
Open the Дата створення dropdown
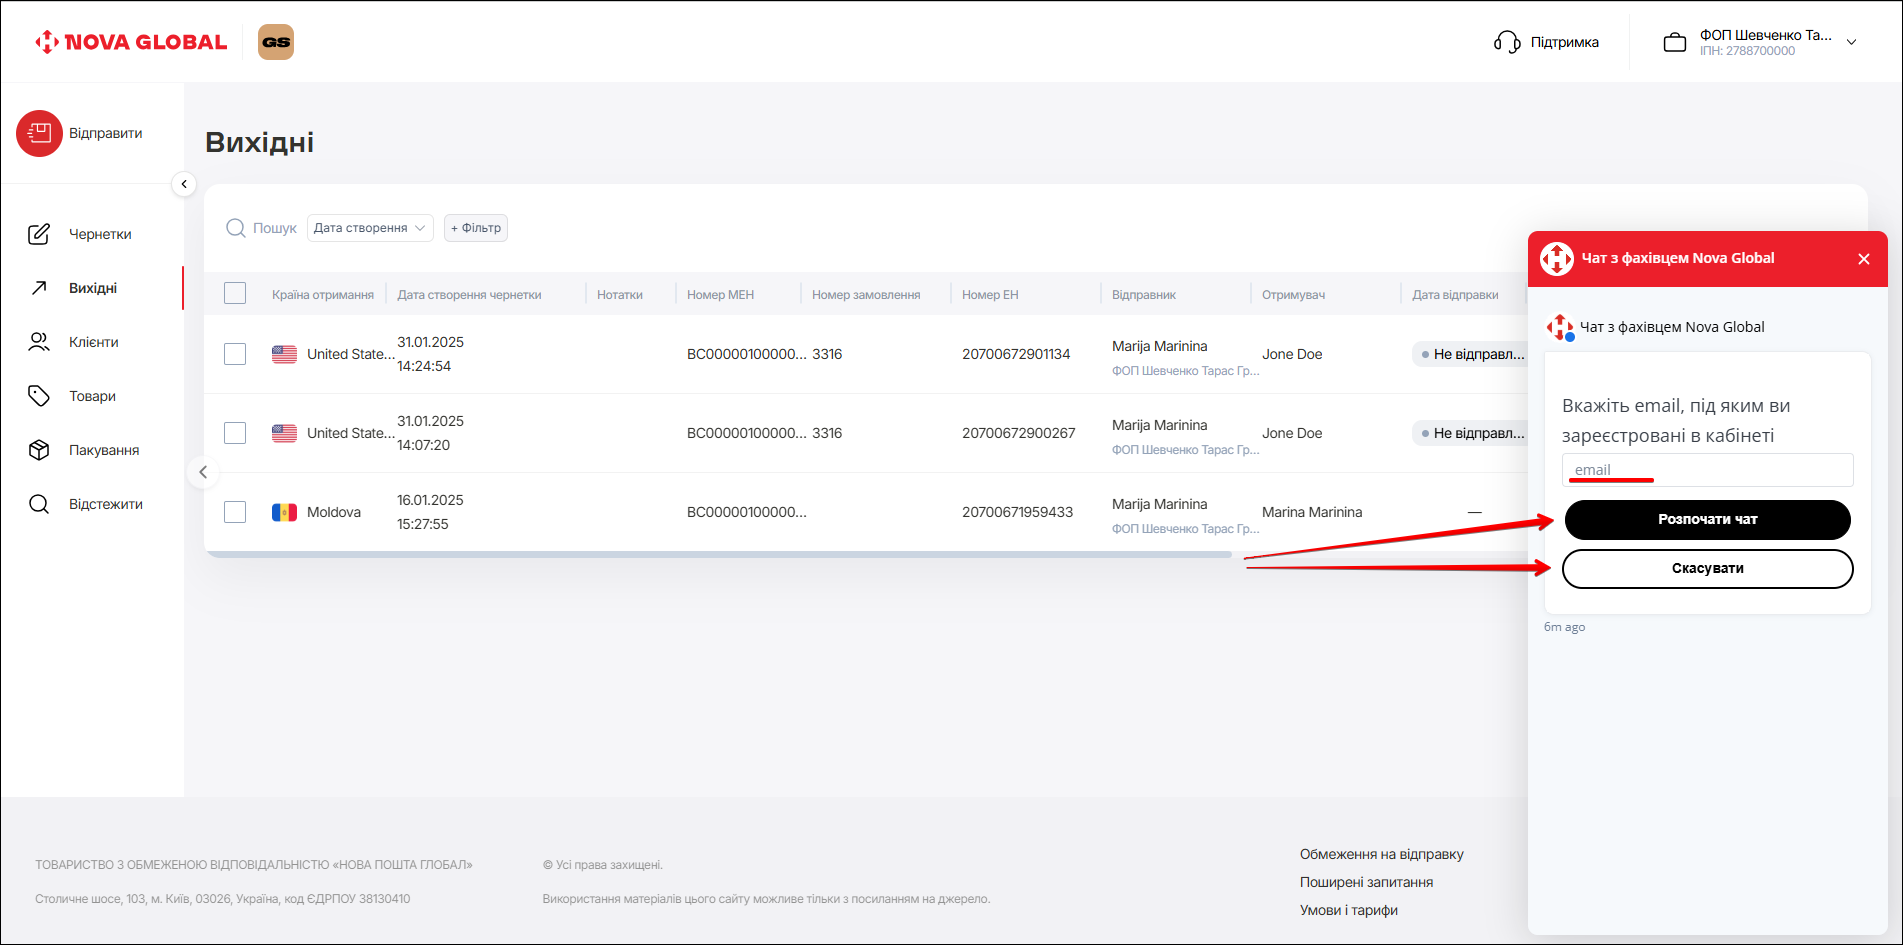pyautogui.click(x=370, y=228)
